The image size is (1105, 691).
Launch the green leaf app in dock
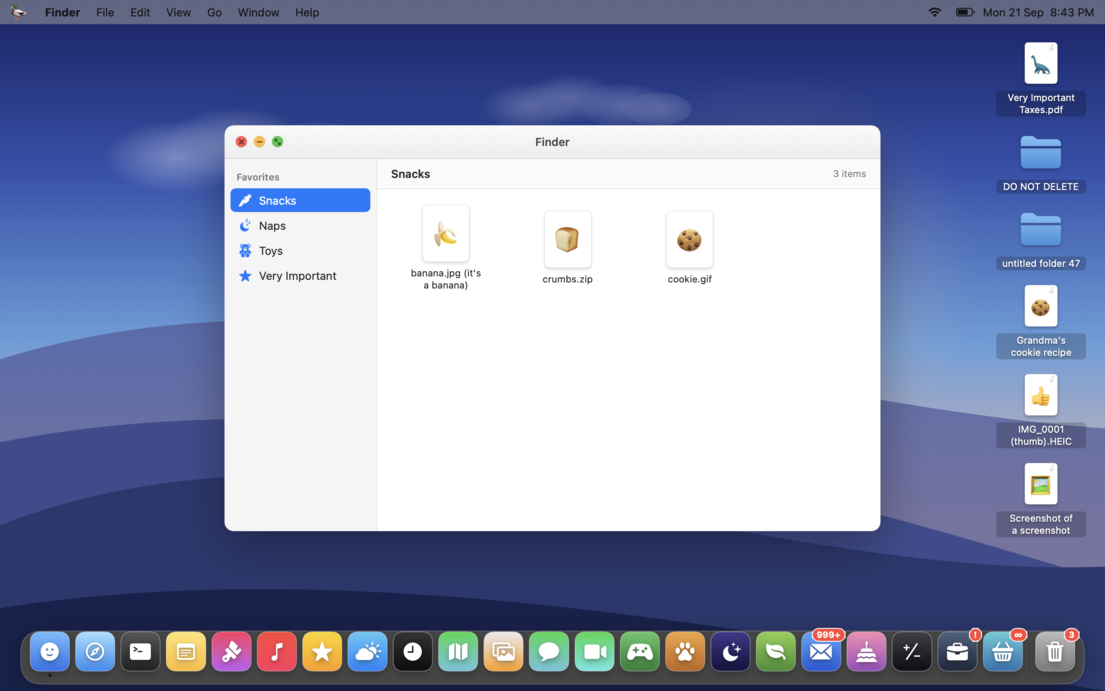776,652
